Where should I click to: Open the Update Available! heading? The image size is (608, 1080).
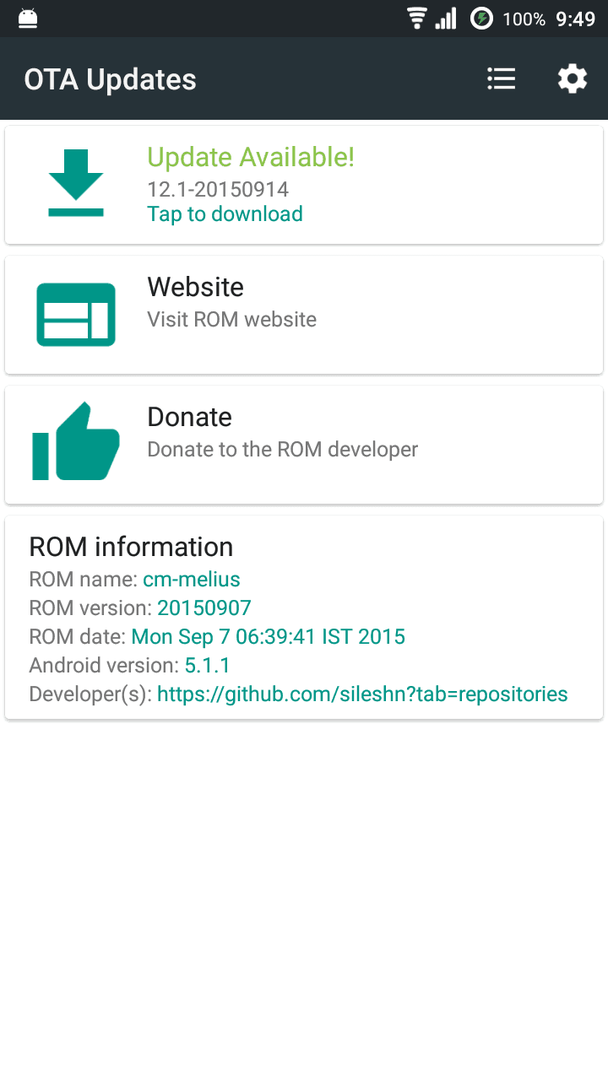251,157
